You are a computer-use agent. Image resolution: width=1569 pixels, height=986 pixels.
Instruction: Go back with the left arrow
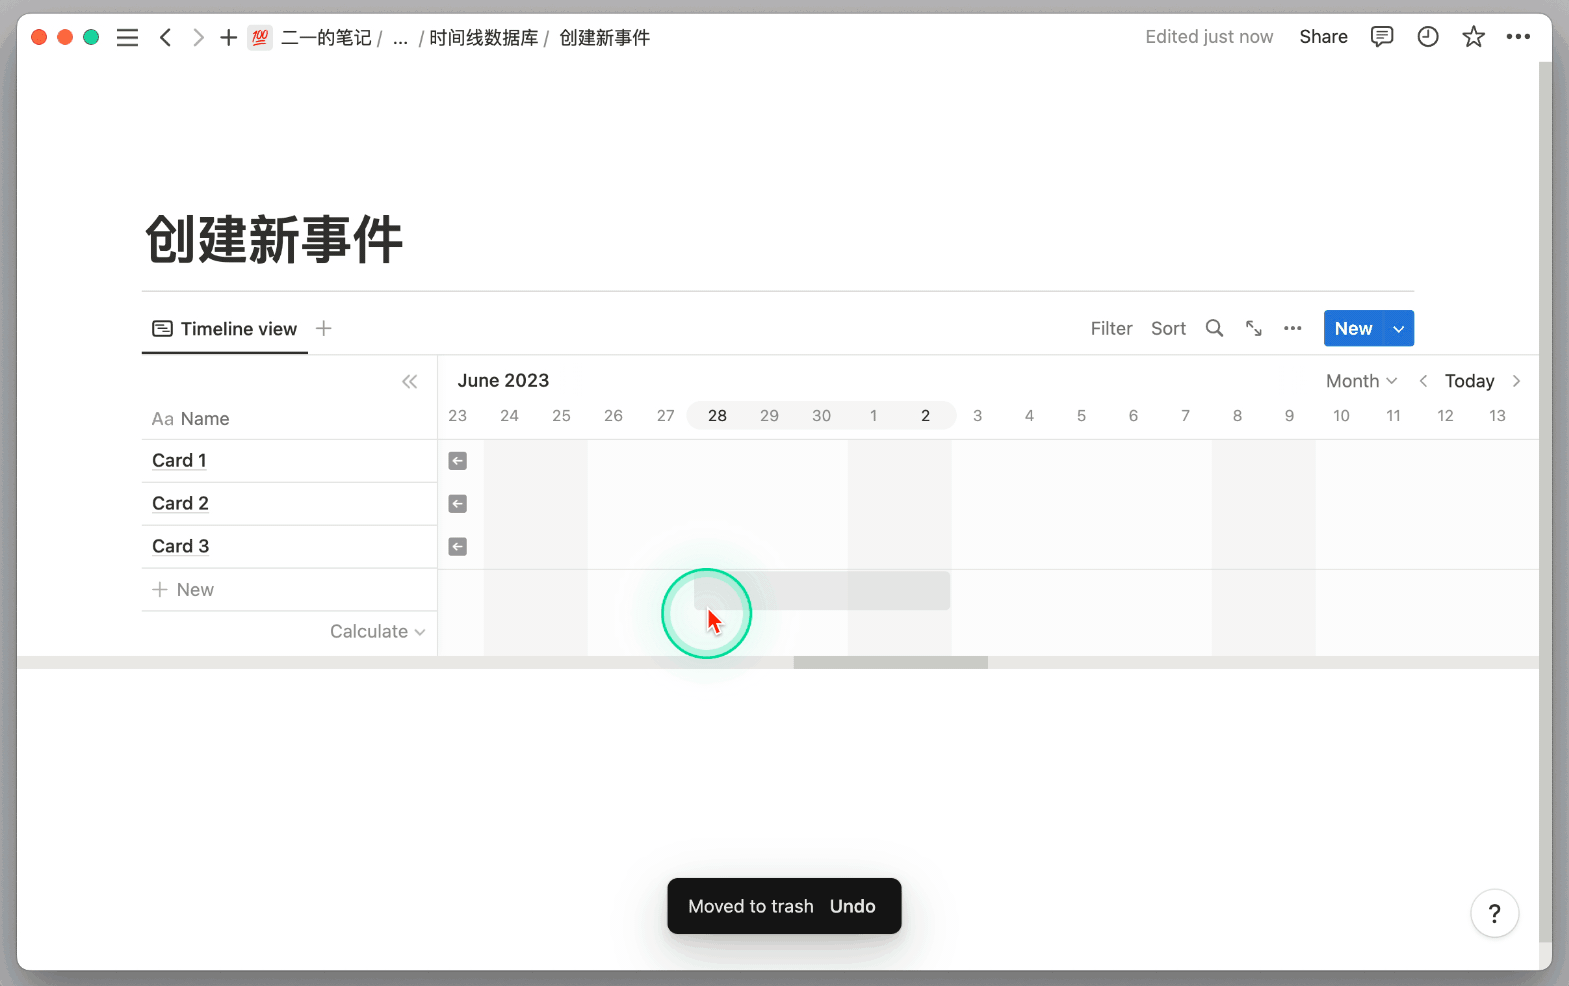click(166, 38)
